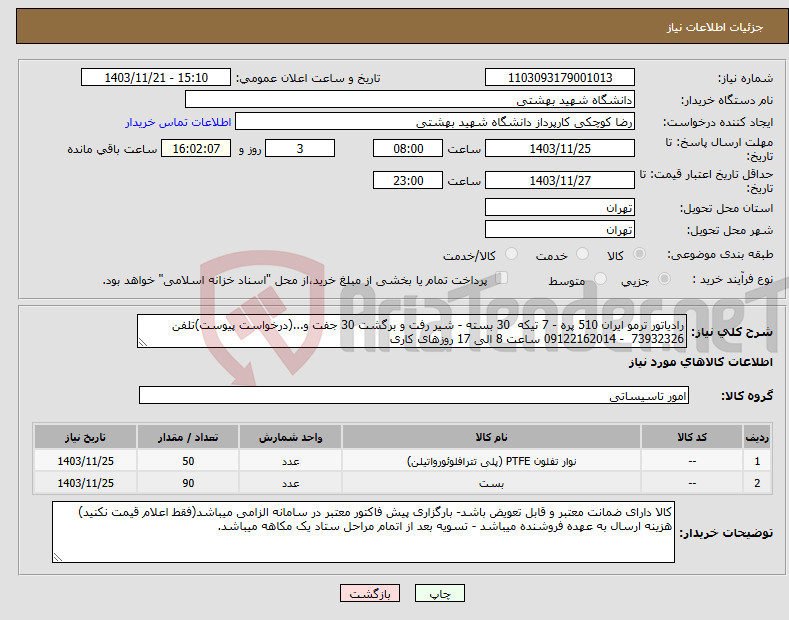789x620 pixels.
Task: Click the resize handle of the description text area
Action: tap(143, 342)
